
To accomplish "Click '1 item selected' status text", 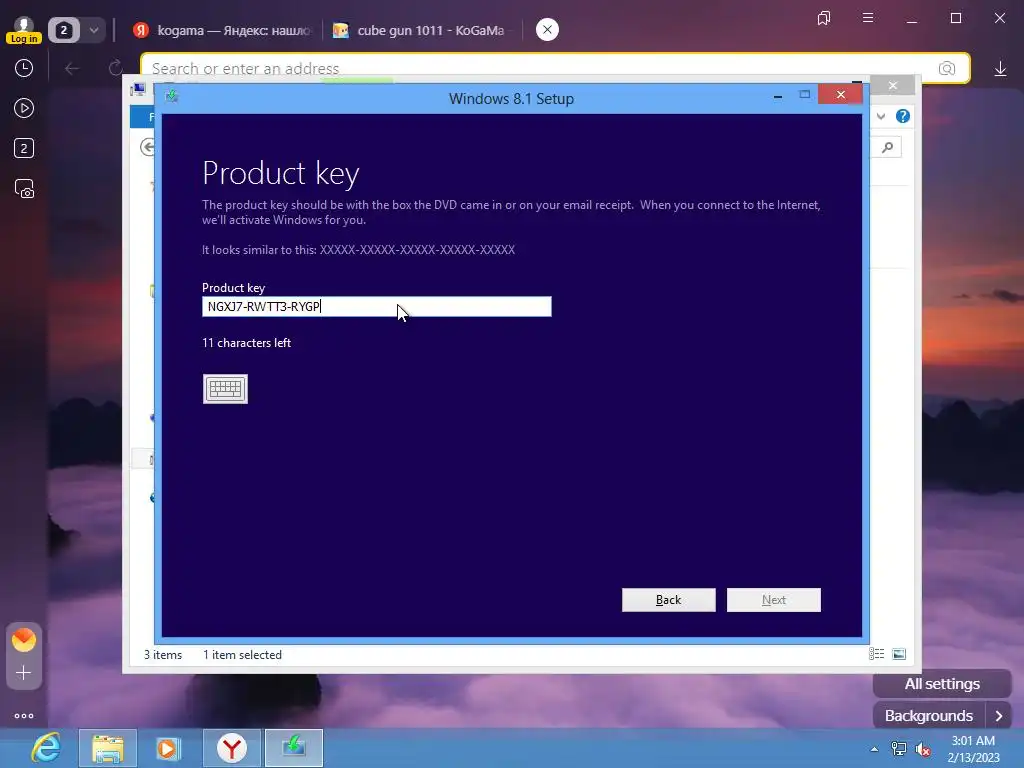I will click(242, 654).
